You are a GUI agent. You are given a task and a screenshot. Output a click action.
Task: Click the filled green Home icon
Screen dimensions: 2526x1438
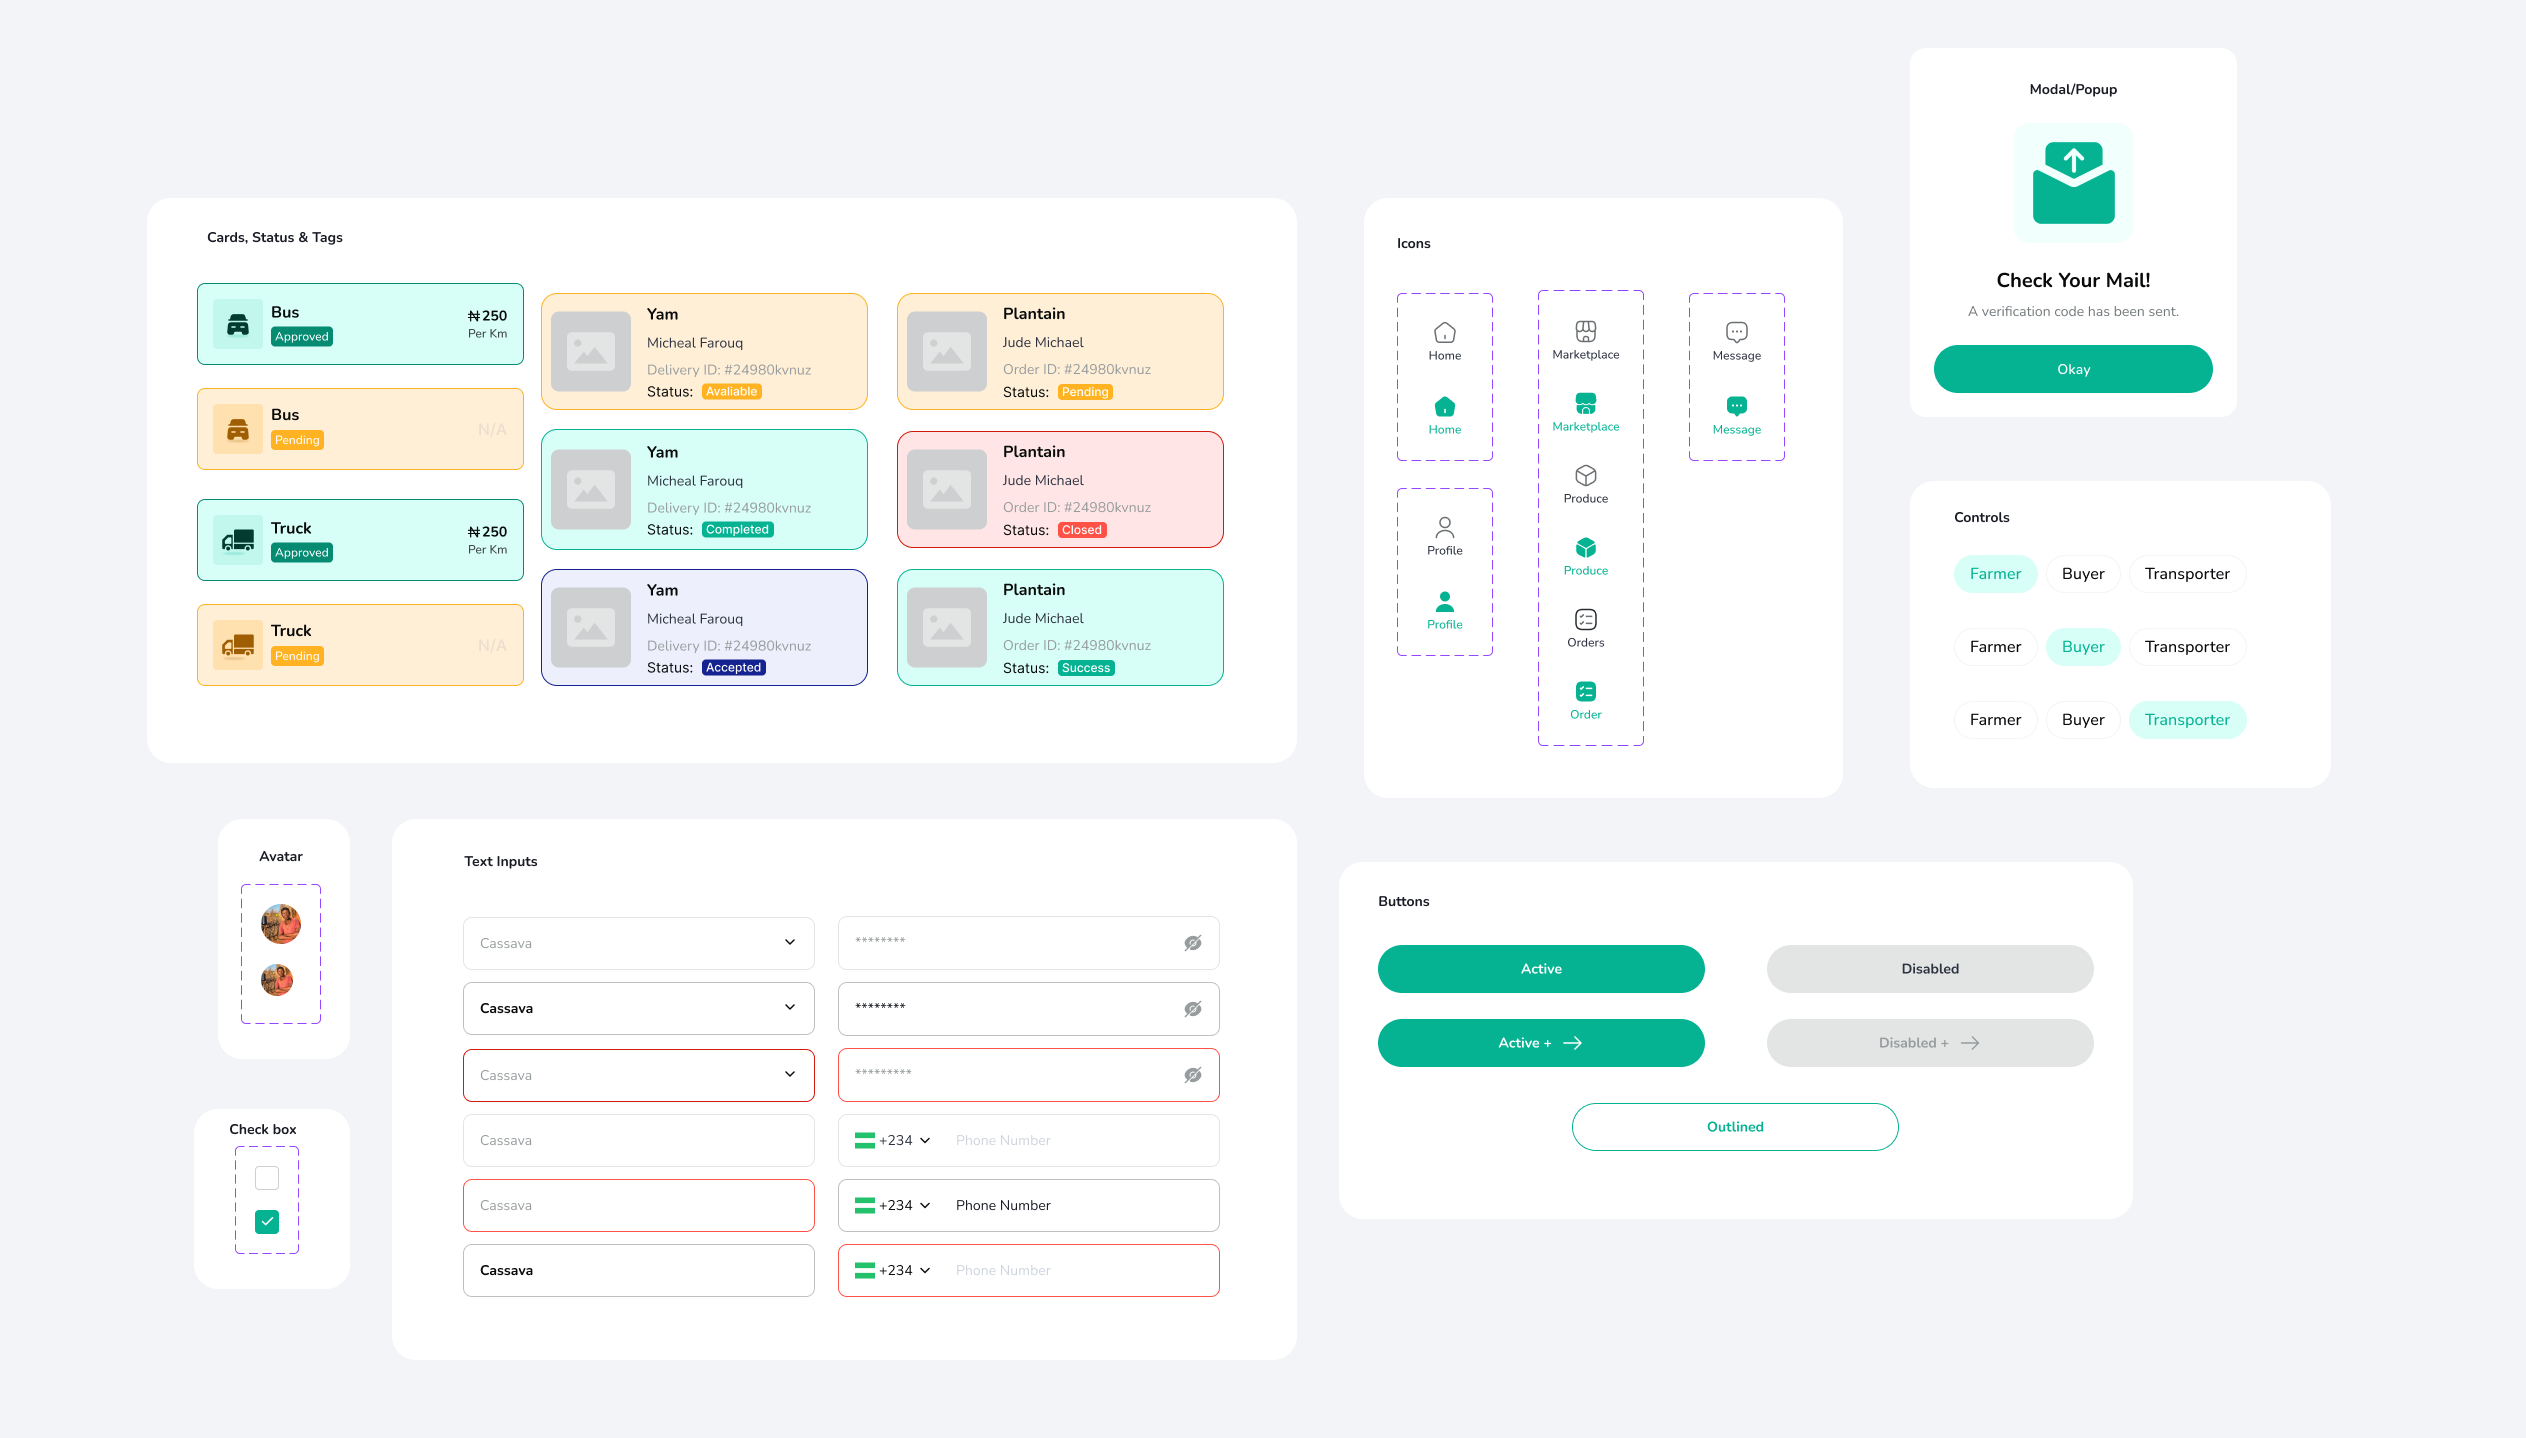(x=1444, y=406)
